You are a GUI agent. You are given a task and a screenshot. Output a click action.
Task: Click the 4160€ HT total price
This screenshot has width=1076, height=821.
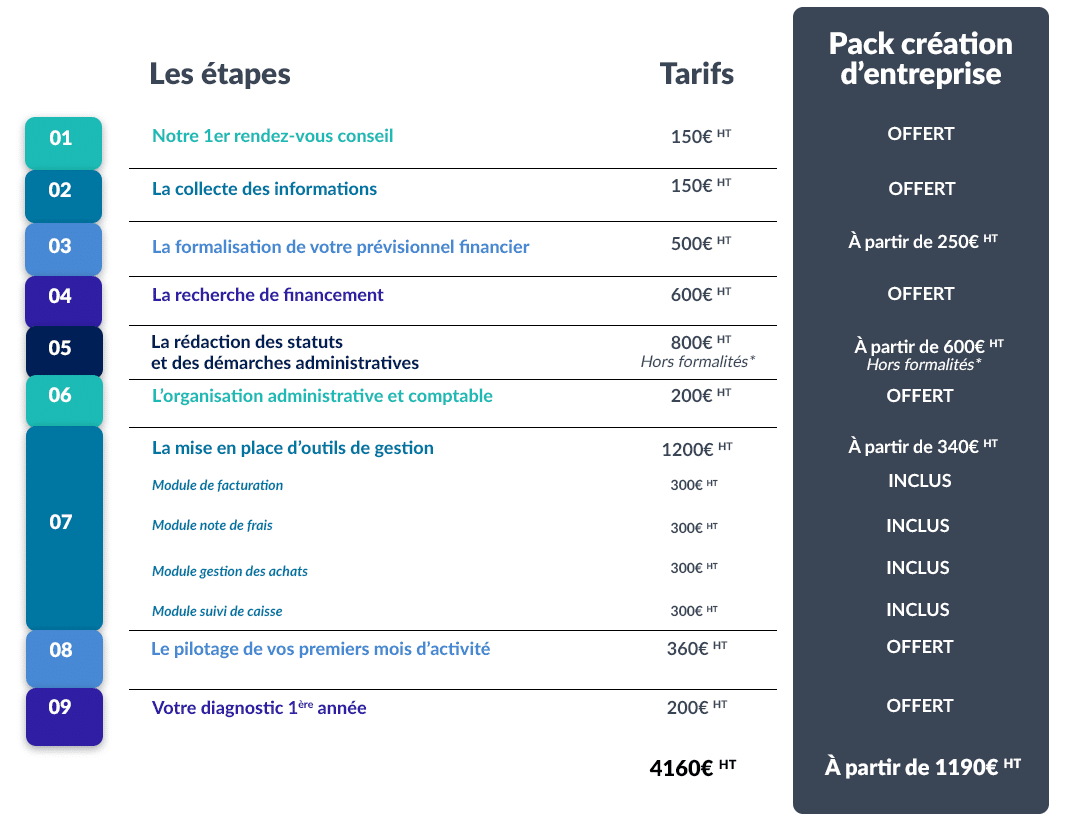coord(692,768)
